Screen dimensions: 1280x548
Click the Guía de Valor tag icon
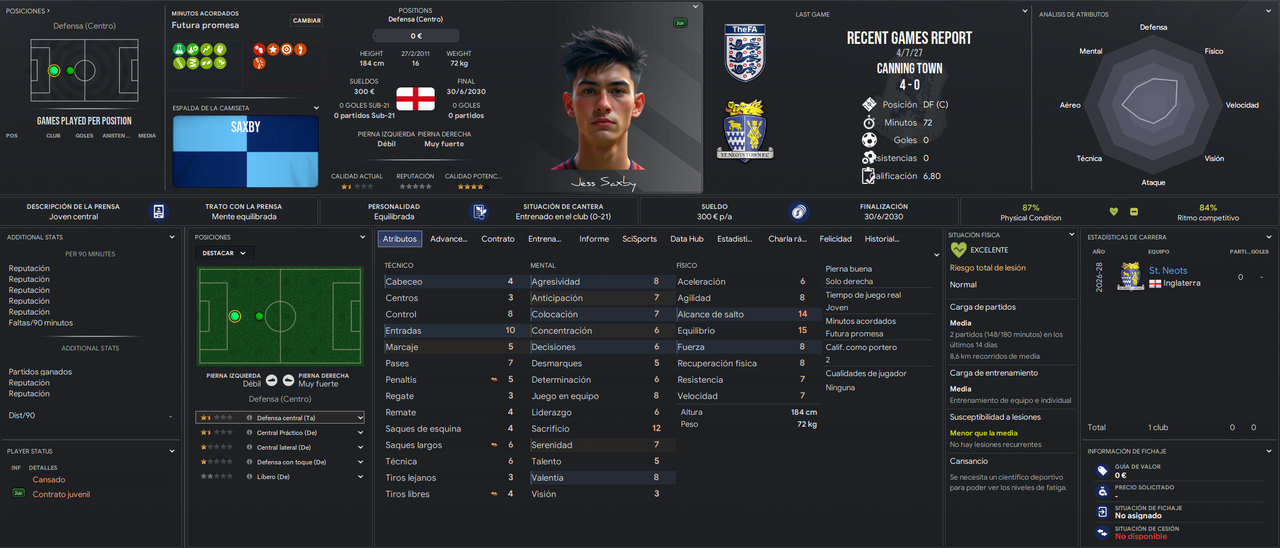[x=1102, y=471]
